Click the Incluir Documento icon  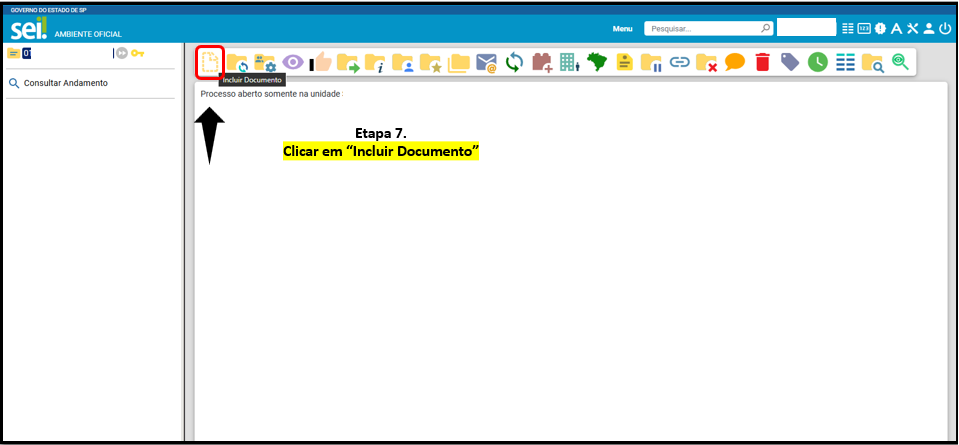(210, 62)
